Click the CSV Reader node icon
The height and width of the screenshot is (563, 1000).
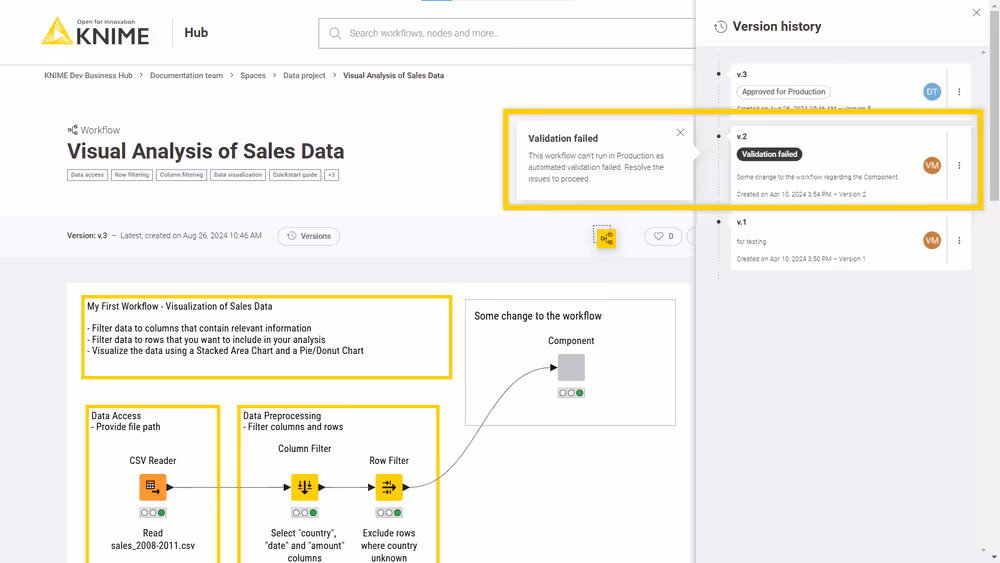coord(152,487)
